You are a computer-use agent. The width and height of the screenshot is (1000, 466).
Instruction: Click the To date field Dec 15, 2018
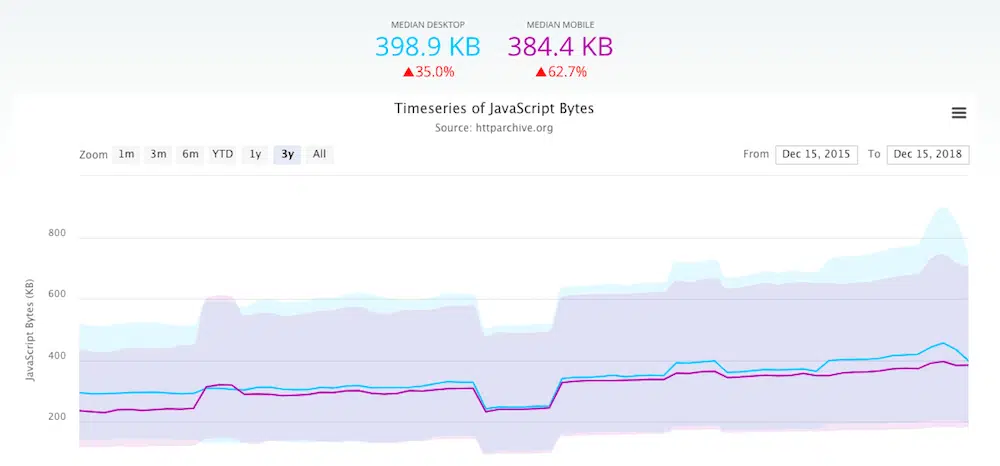point(927,154)
